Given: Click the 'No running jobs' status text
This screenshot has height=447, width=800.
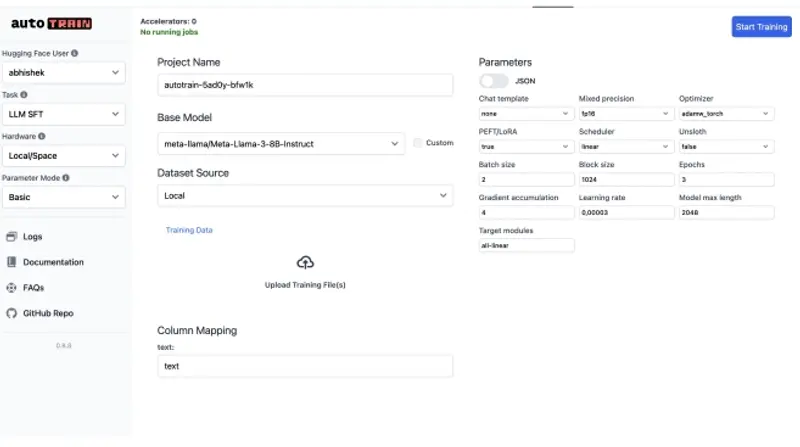Looking at the screenshot, I should pyautogui.click(x=169, y=32).
